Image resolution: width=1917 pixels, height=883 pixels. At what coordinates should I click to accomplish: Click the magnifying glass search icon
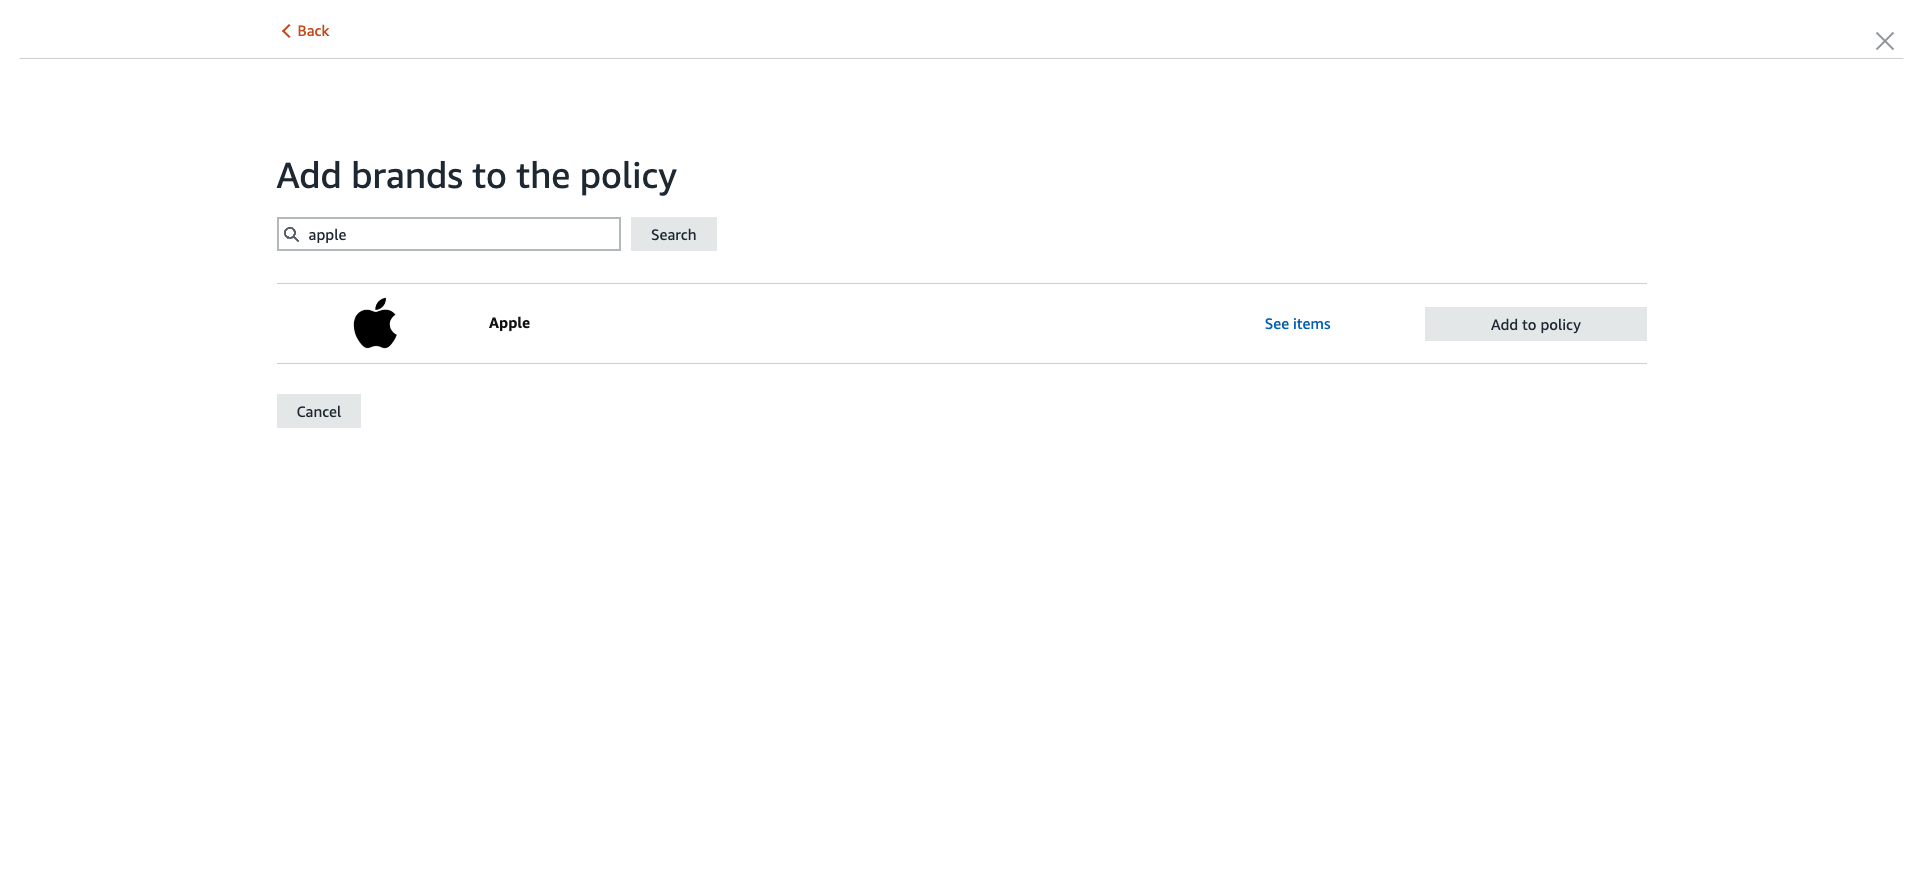tap(292, 234)
